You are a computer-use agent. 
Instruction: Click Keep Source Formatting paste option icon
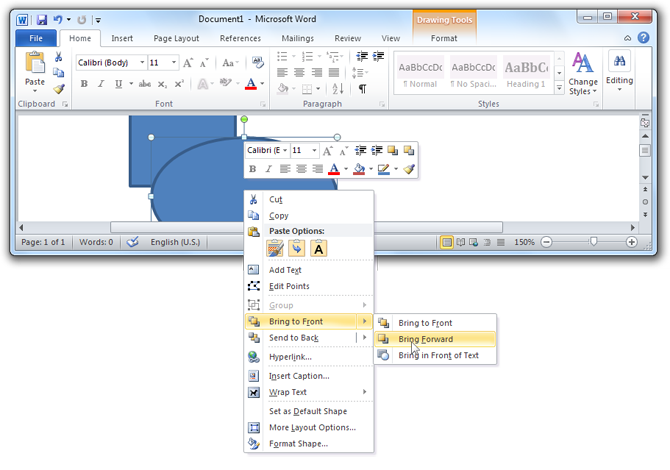click(x=275, y=248)
